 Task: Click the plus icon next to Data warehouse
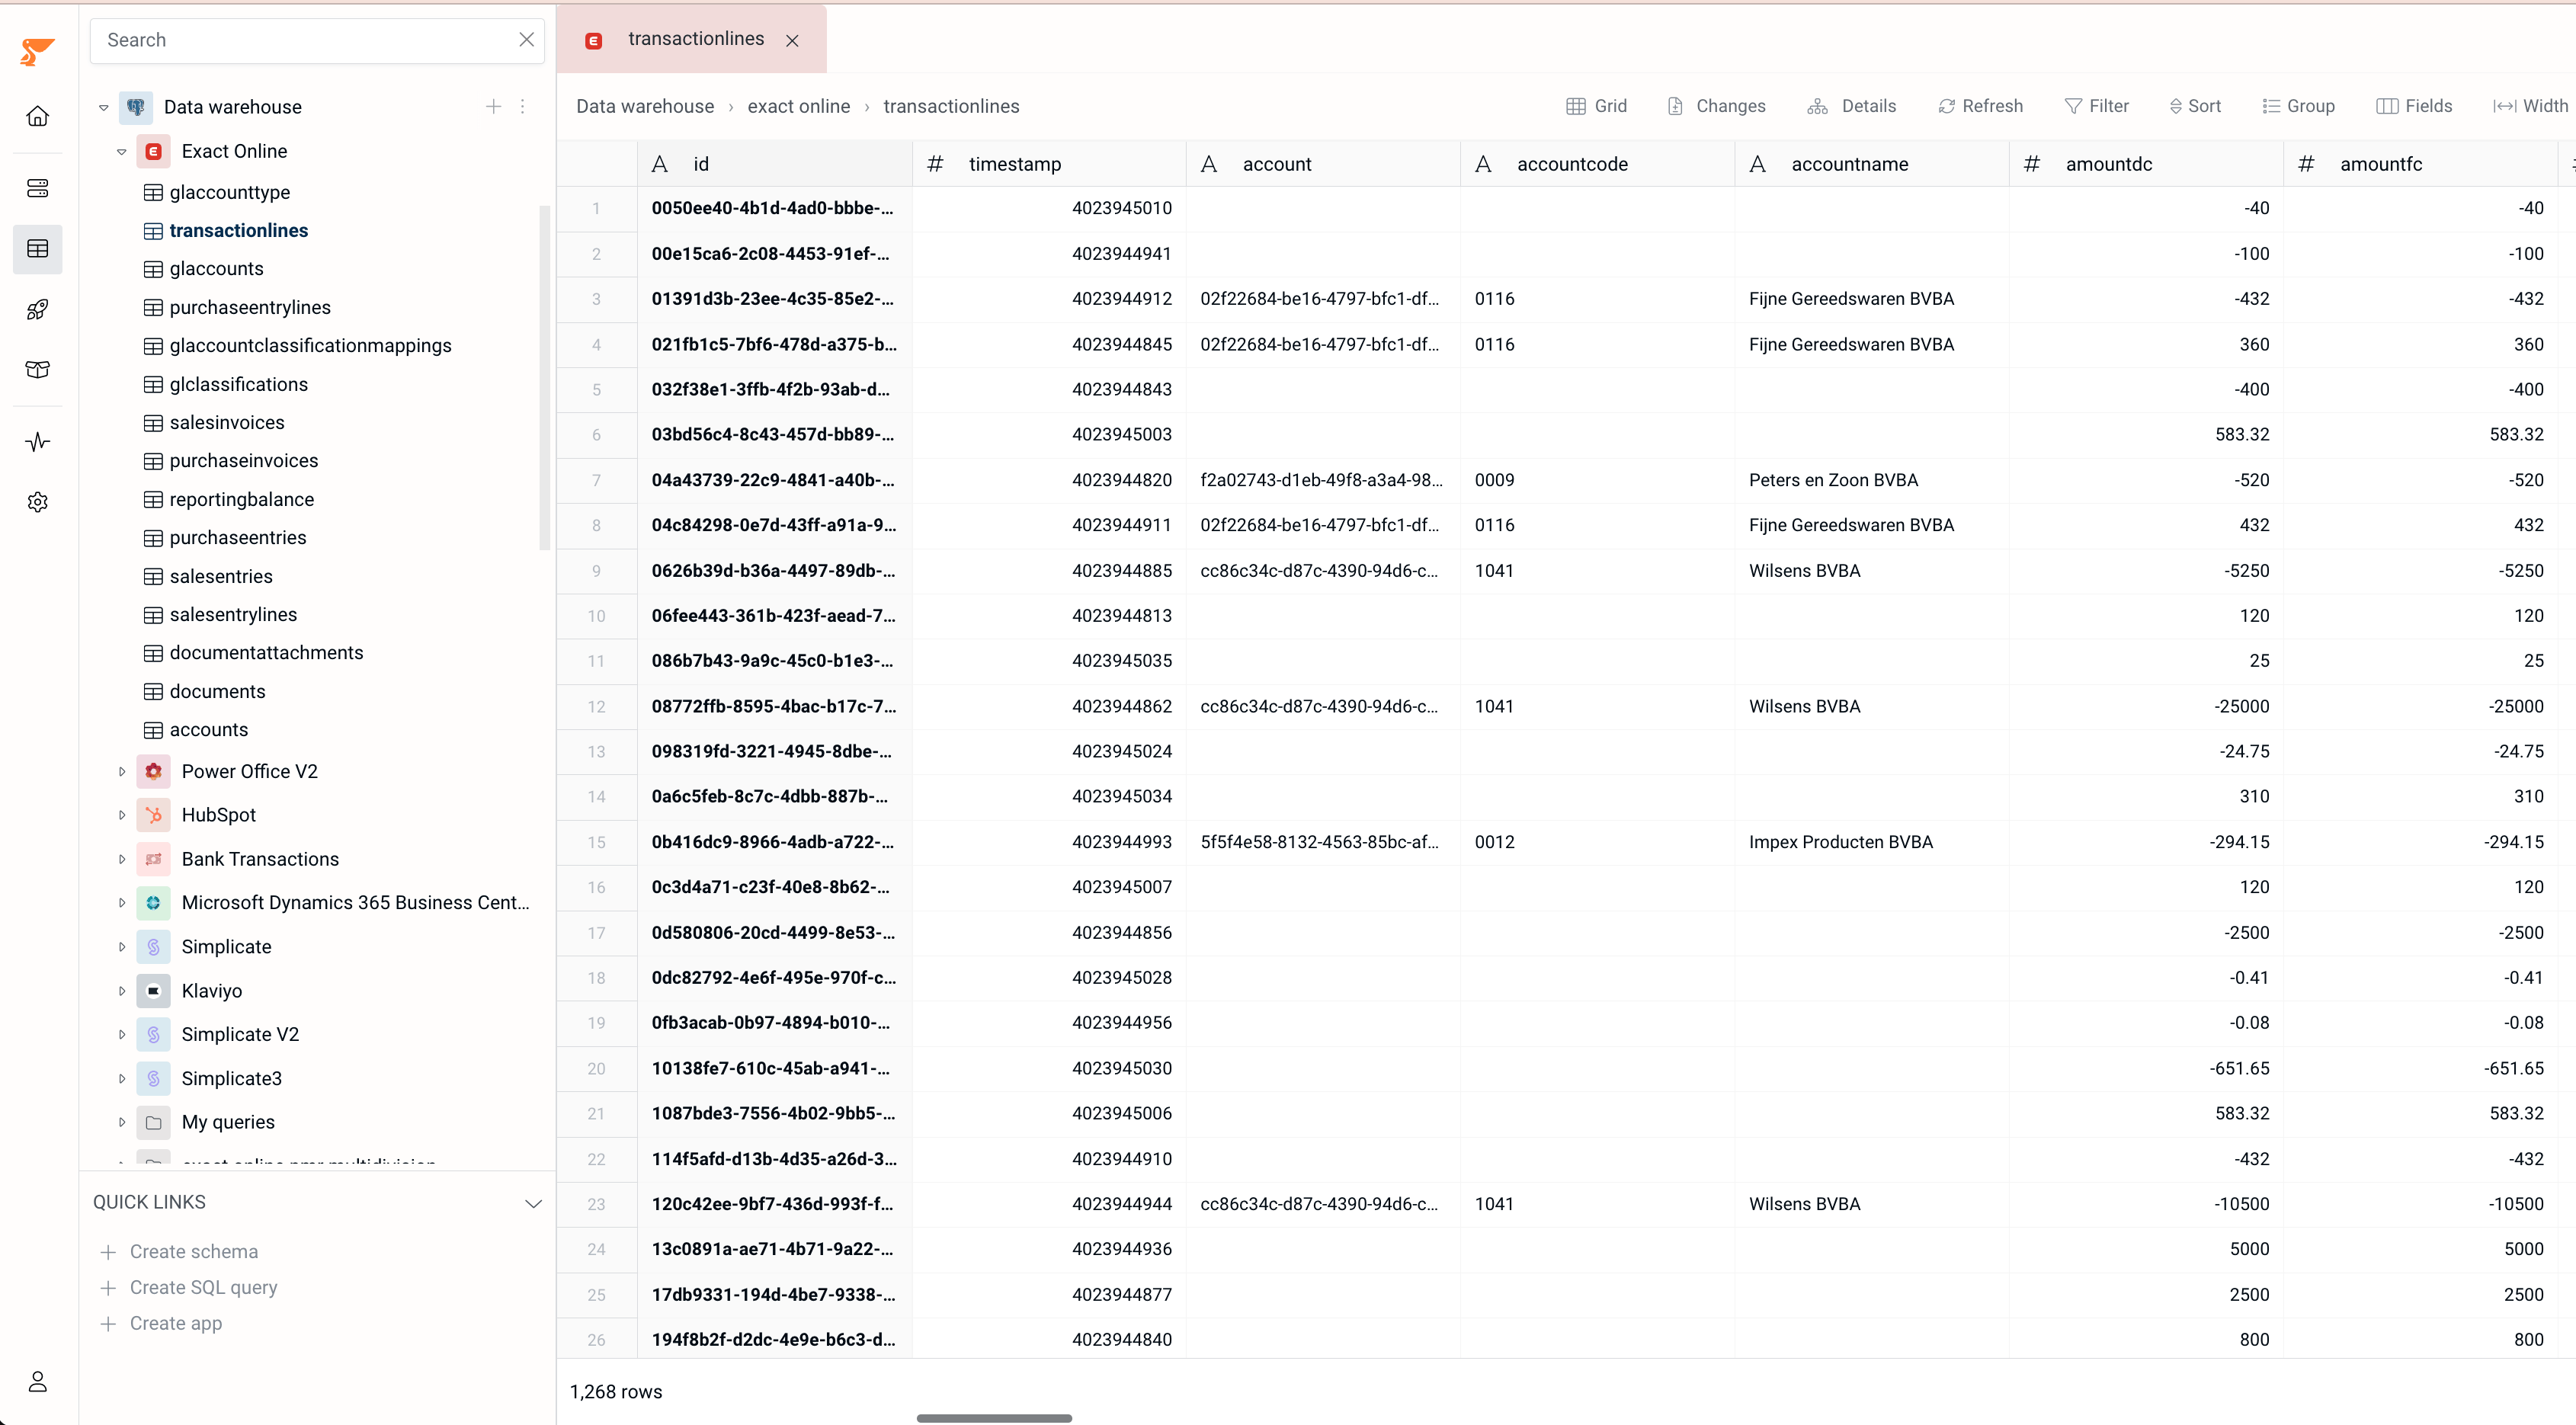[493, 106]
